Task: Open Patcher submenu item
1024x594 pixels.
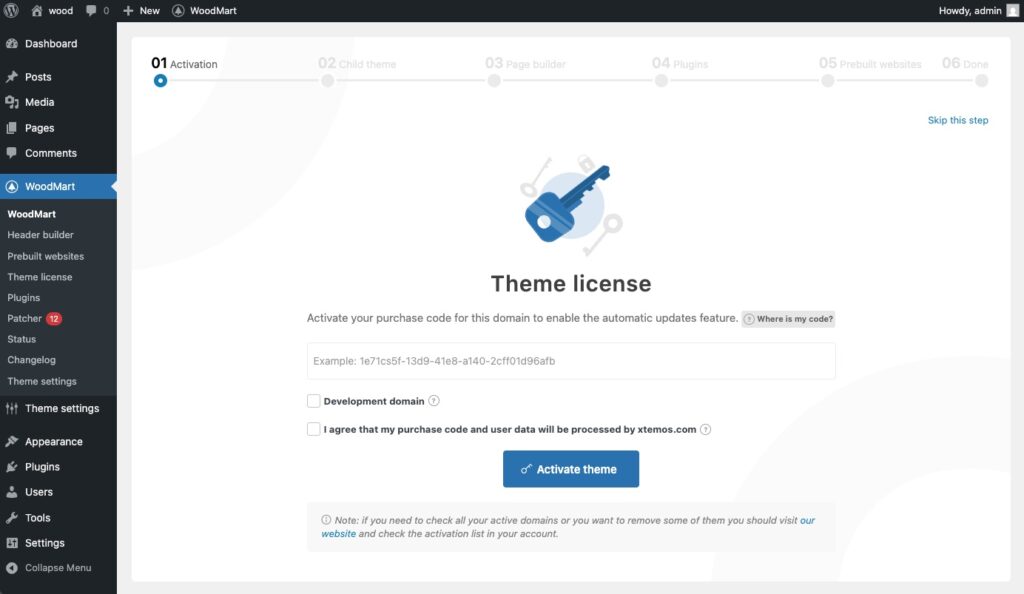Action: (x=24, y=318)
